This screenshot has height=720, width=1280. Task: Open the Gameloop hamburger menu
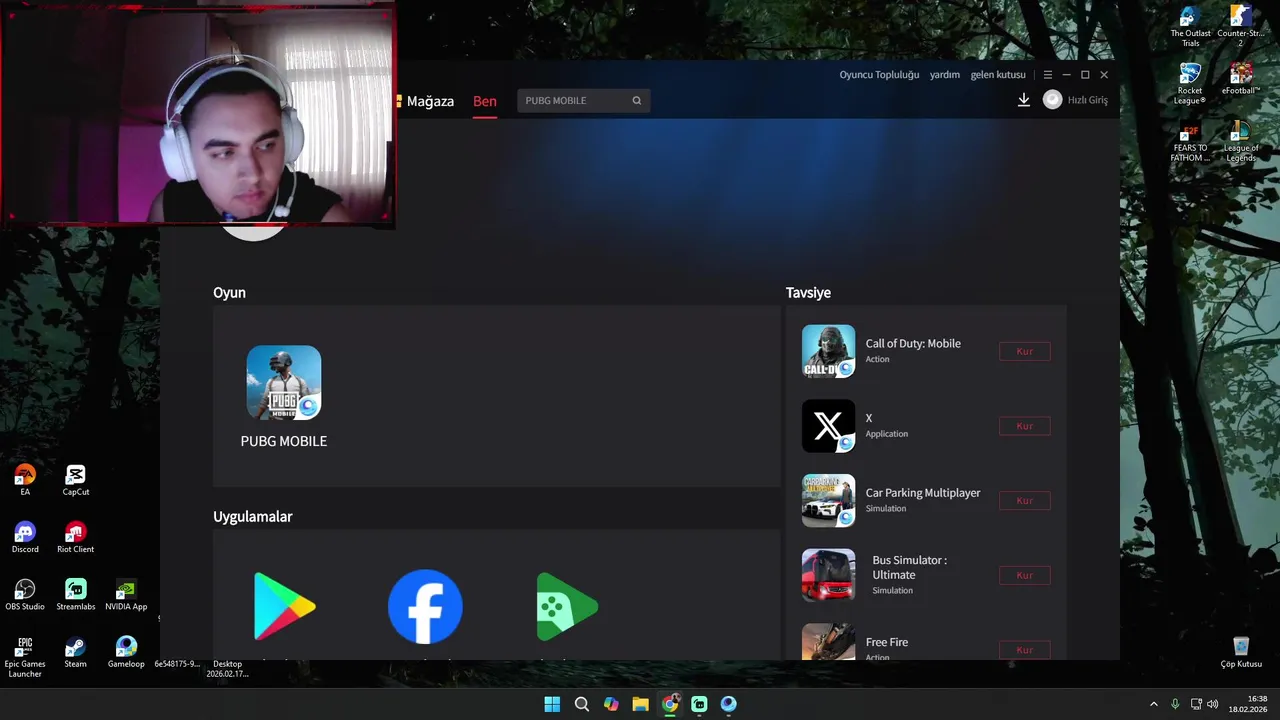(x=1047, y=75)
